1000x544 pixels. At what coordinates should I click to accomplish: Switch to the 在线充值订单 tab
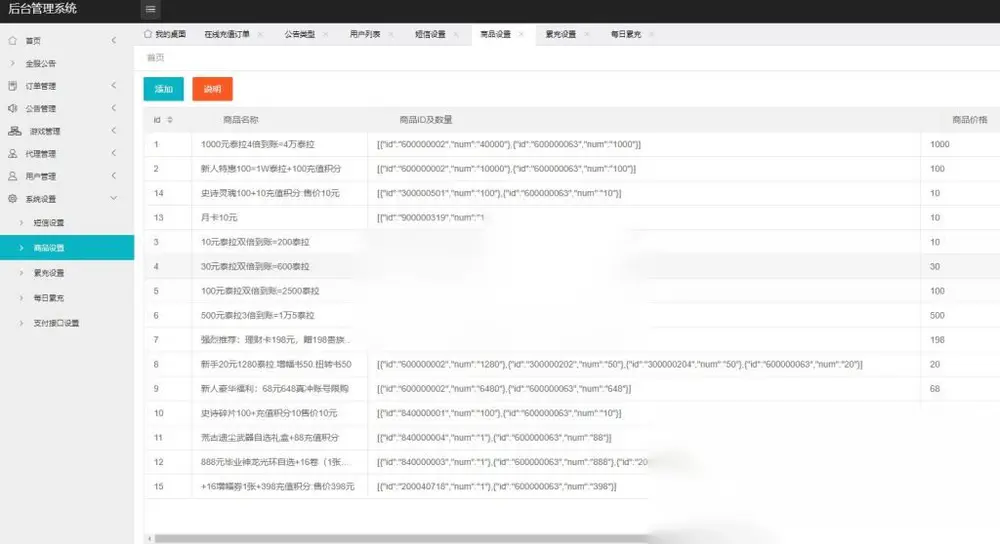point(227,34)
